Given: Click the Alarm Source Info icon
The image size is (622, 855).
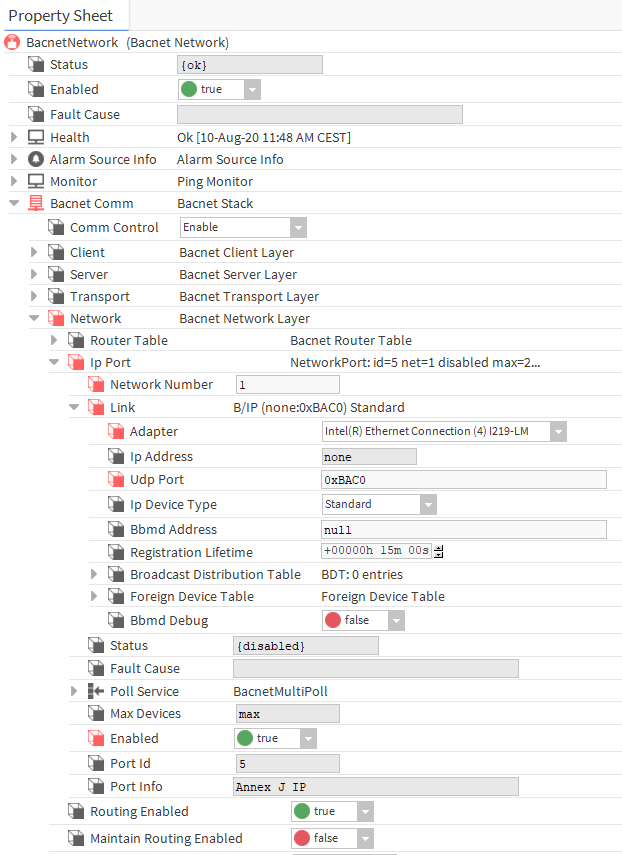Looking at the screenshot, I should coord(35,158).
